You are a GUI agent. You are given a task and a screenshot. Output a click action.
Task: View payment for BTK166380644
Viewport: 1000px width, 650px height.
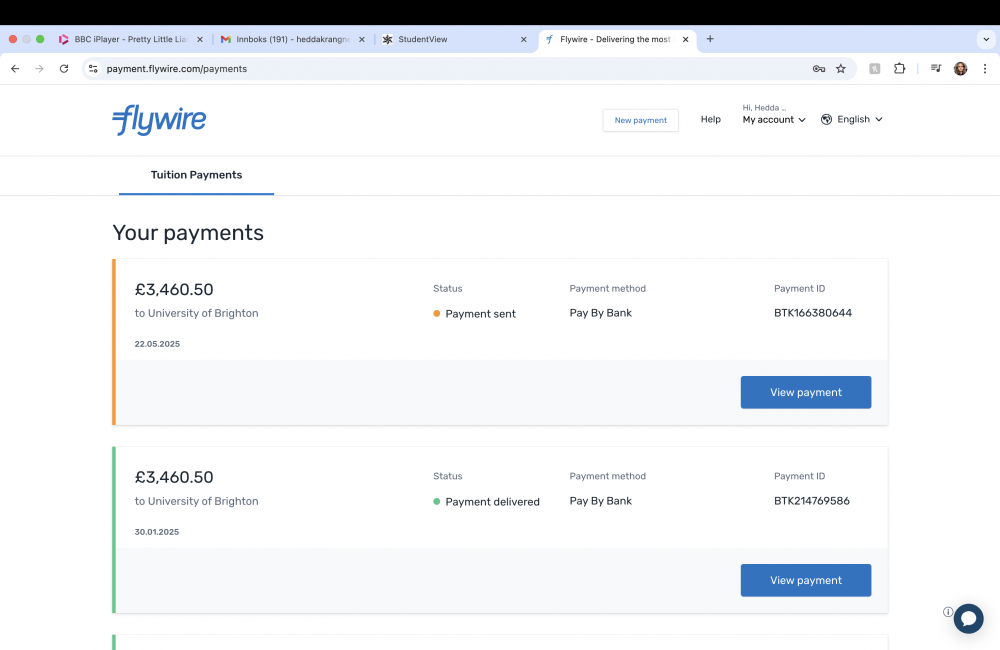point(805,392)
